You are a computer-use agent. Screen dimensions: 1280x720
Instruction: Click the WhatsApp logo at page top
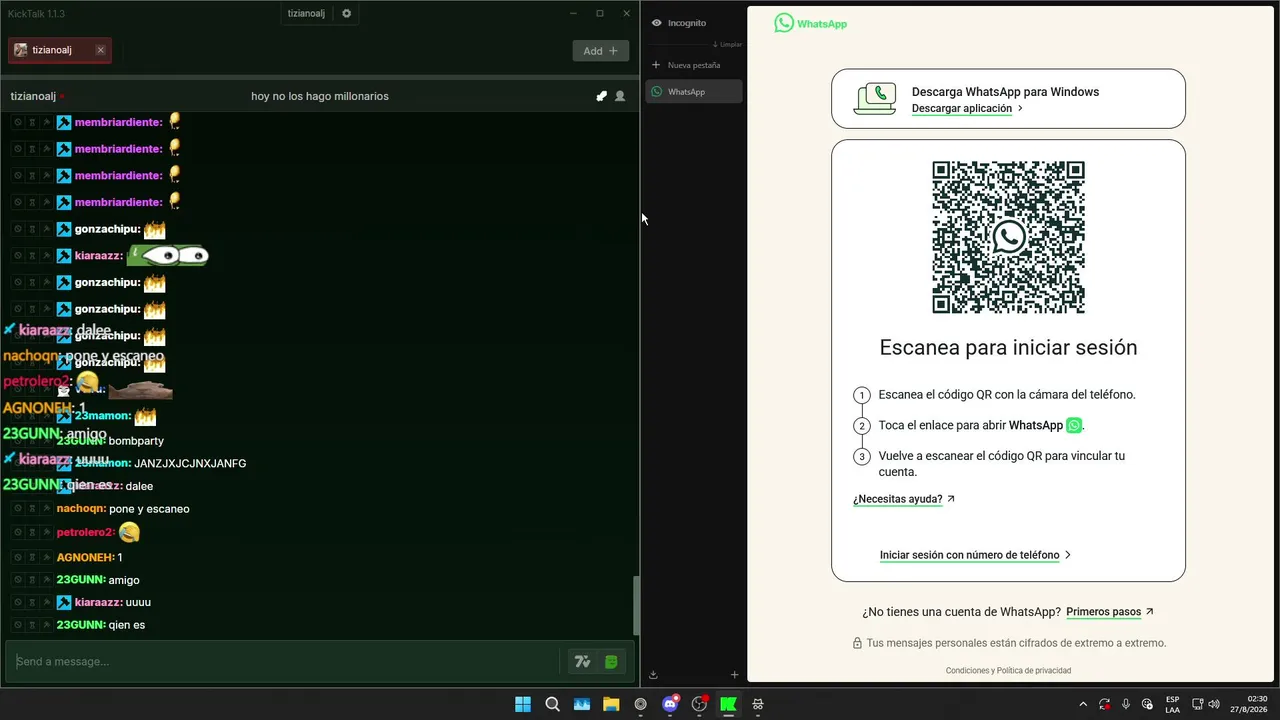[811, 23]
